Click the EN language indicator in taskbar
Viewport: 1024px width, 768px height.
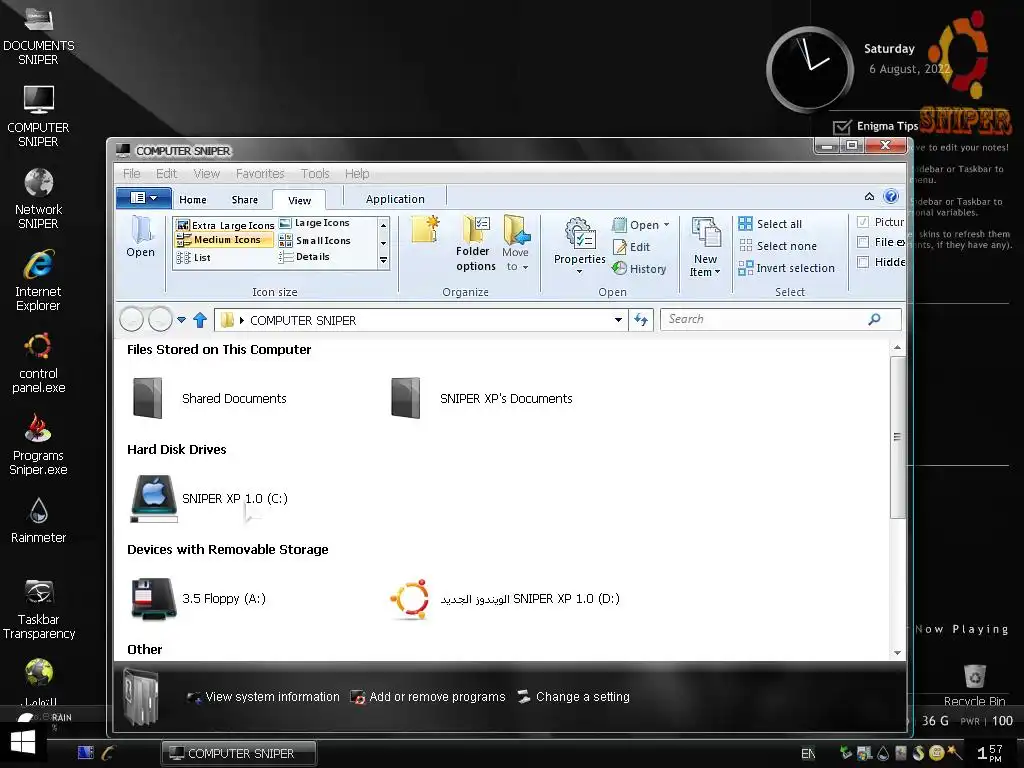(808, 754)
